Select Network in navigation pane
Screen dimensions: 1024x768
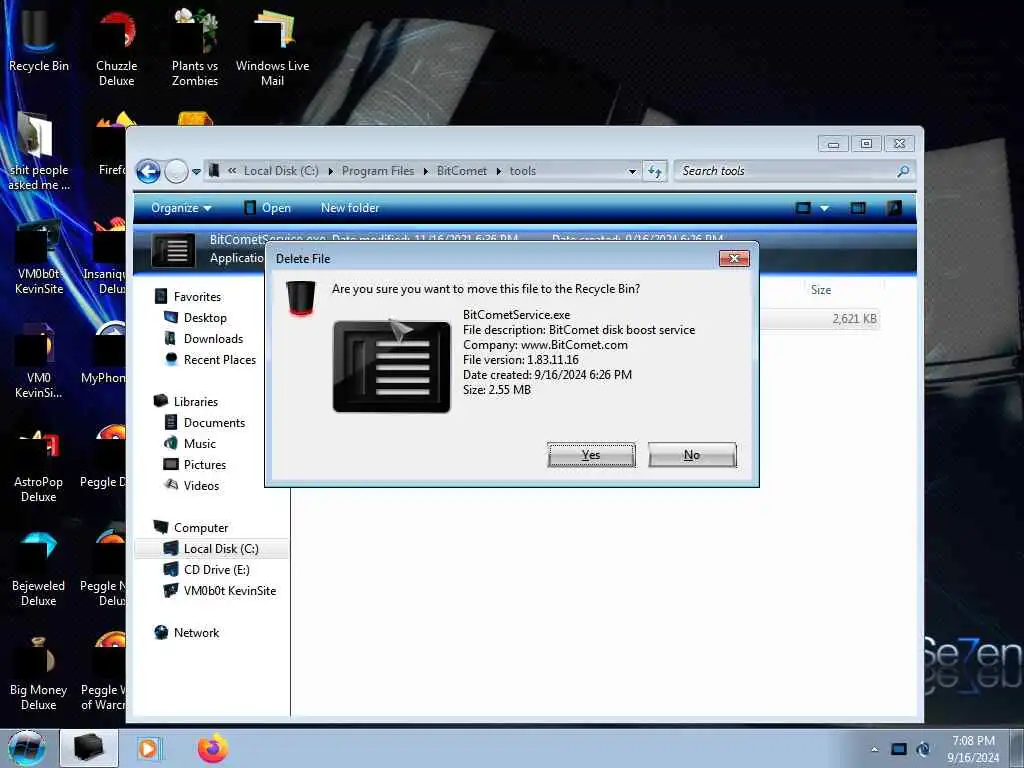click(197, 632)
